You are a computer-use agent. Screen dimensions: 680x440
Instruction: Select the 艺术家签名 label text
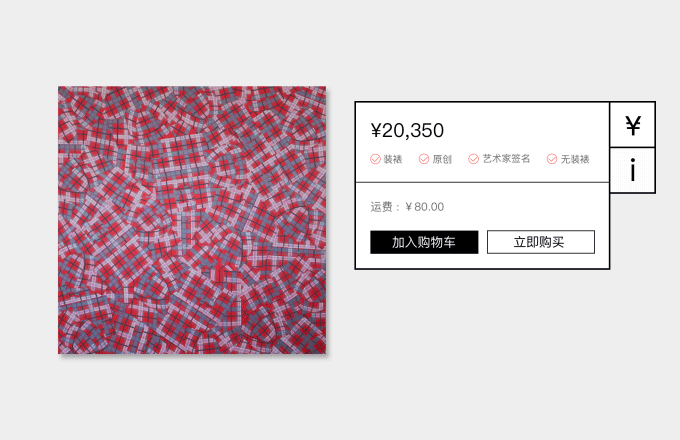click(506, 159)
